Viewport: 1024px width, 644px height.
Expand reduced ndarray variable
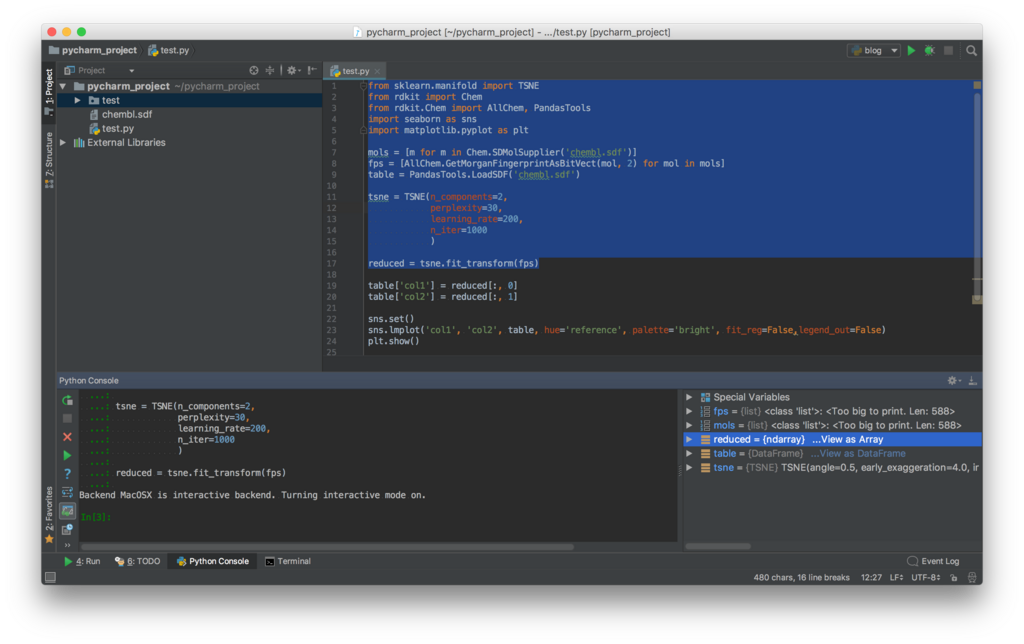click(x=689, y=440)
